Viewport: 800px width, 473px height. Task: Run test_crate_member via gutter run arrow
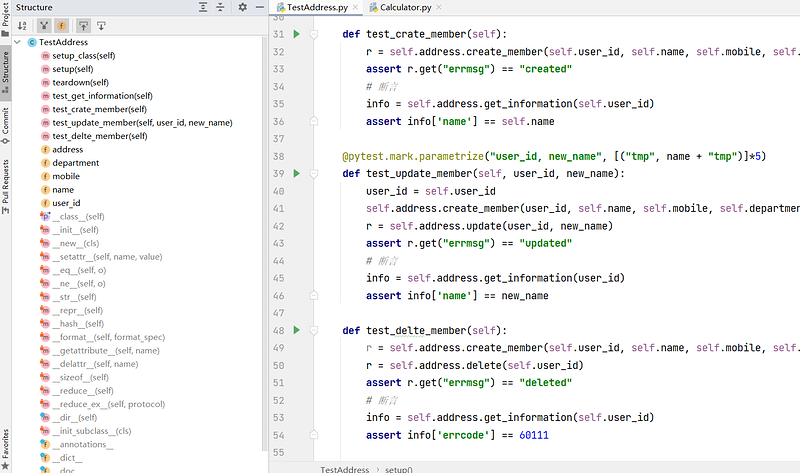296,34
